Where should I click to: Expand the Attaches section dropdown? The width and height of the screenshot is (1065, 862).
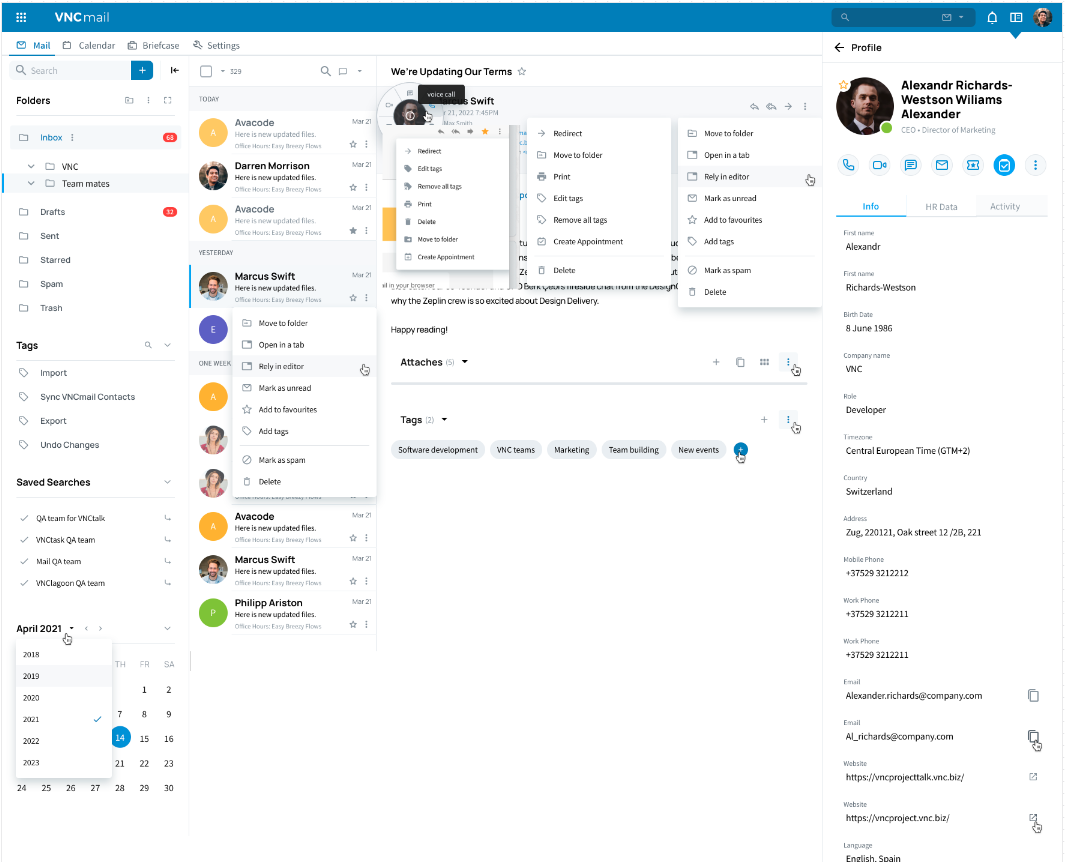(x=465, y=362)
